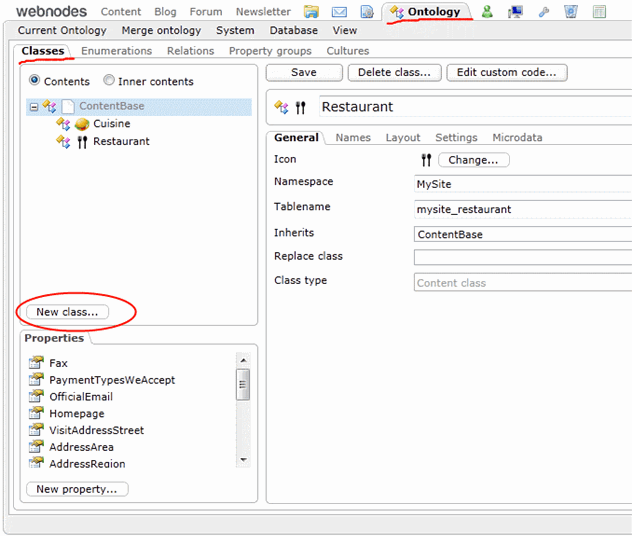Image resolution: width=632 pixels, height=536 pixels.
Task: Open the wrench tools icon
Action: (x=544, y=12)
